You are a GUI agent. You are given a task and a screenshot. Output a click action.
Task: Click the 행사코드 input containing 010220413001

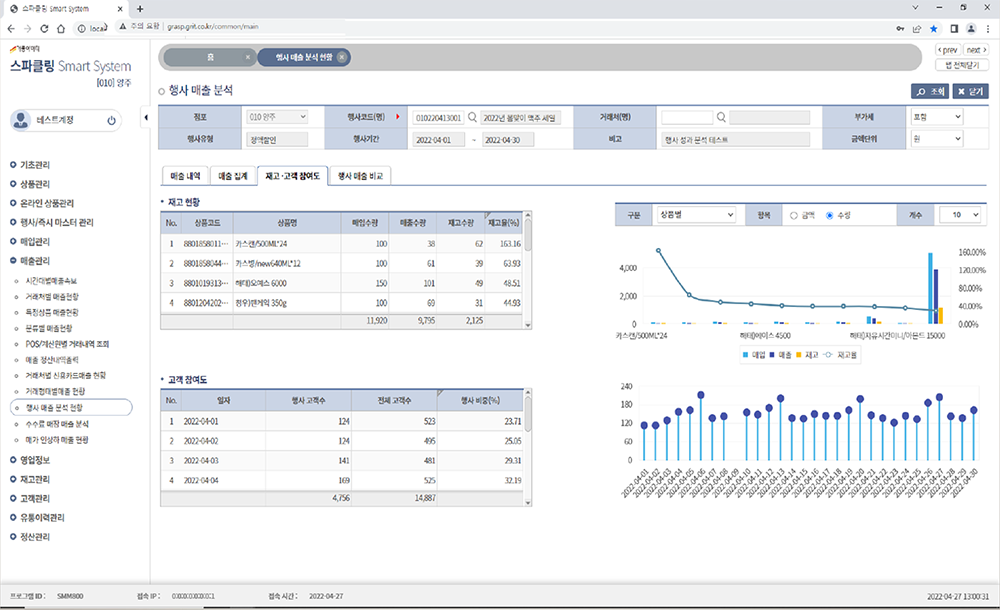(438, 118)
